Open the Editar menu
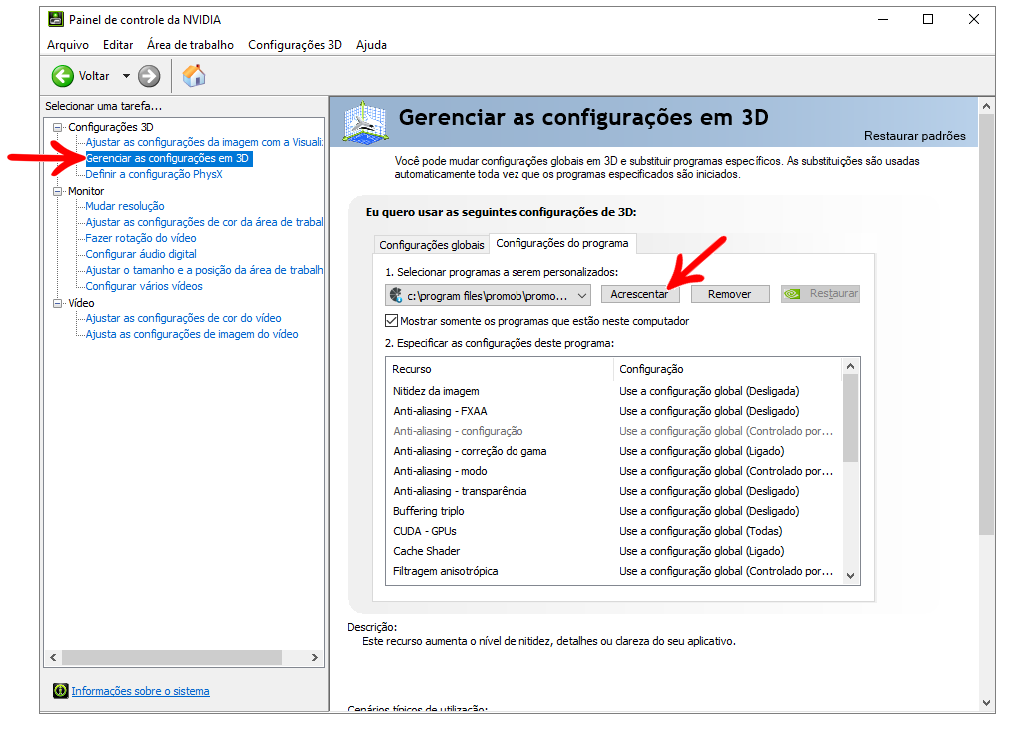 tap(118, 45)
